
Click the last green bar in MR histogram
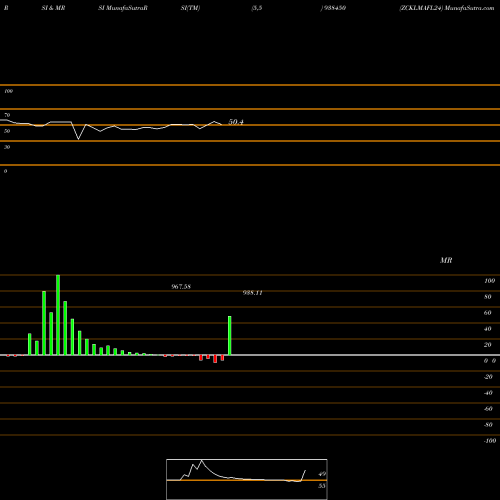(x=230, y=336)
